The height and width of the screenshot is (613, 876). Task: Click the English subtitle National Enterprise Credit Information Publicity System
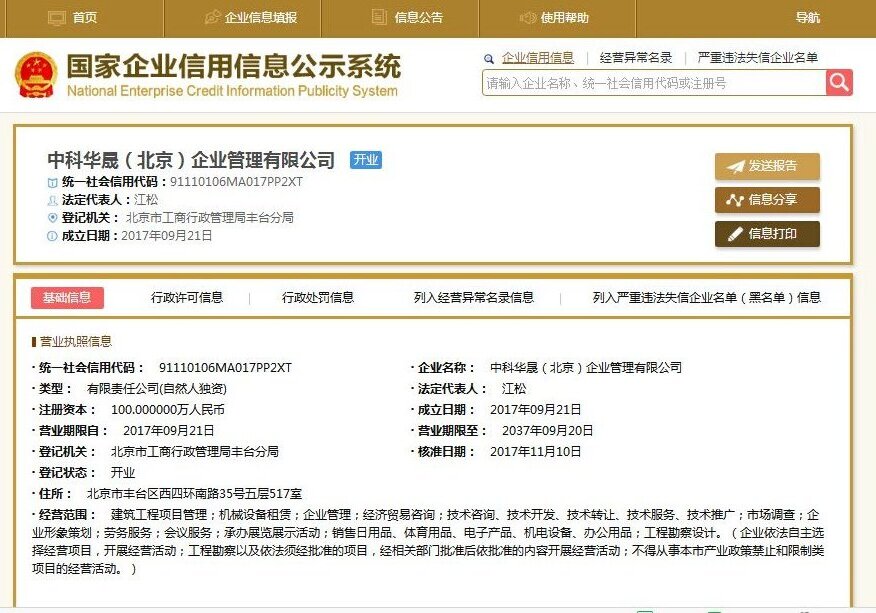coord(232,91)
